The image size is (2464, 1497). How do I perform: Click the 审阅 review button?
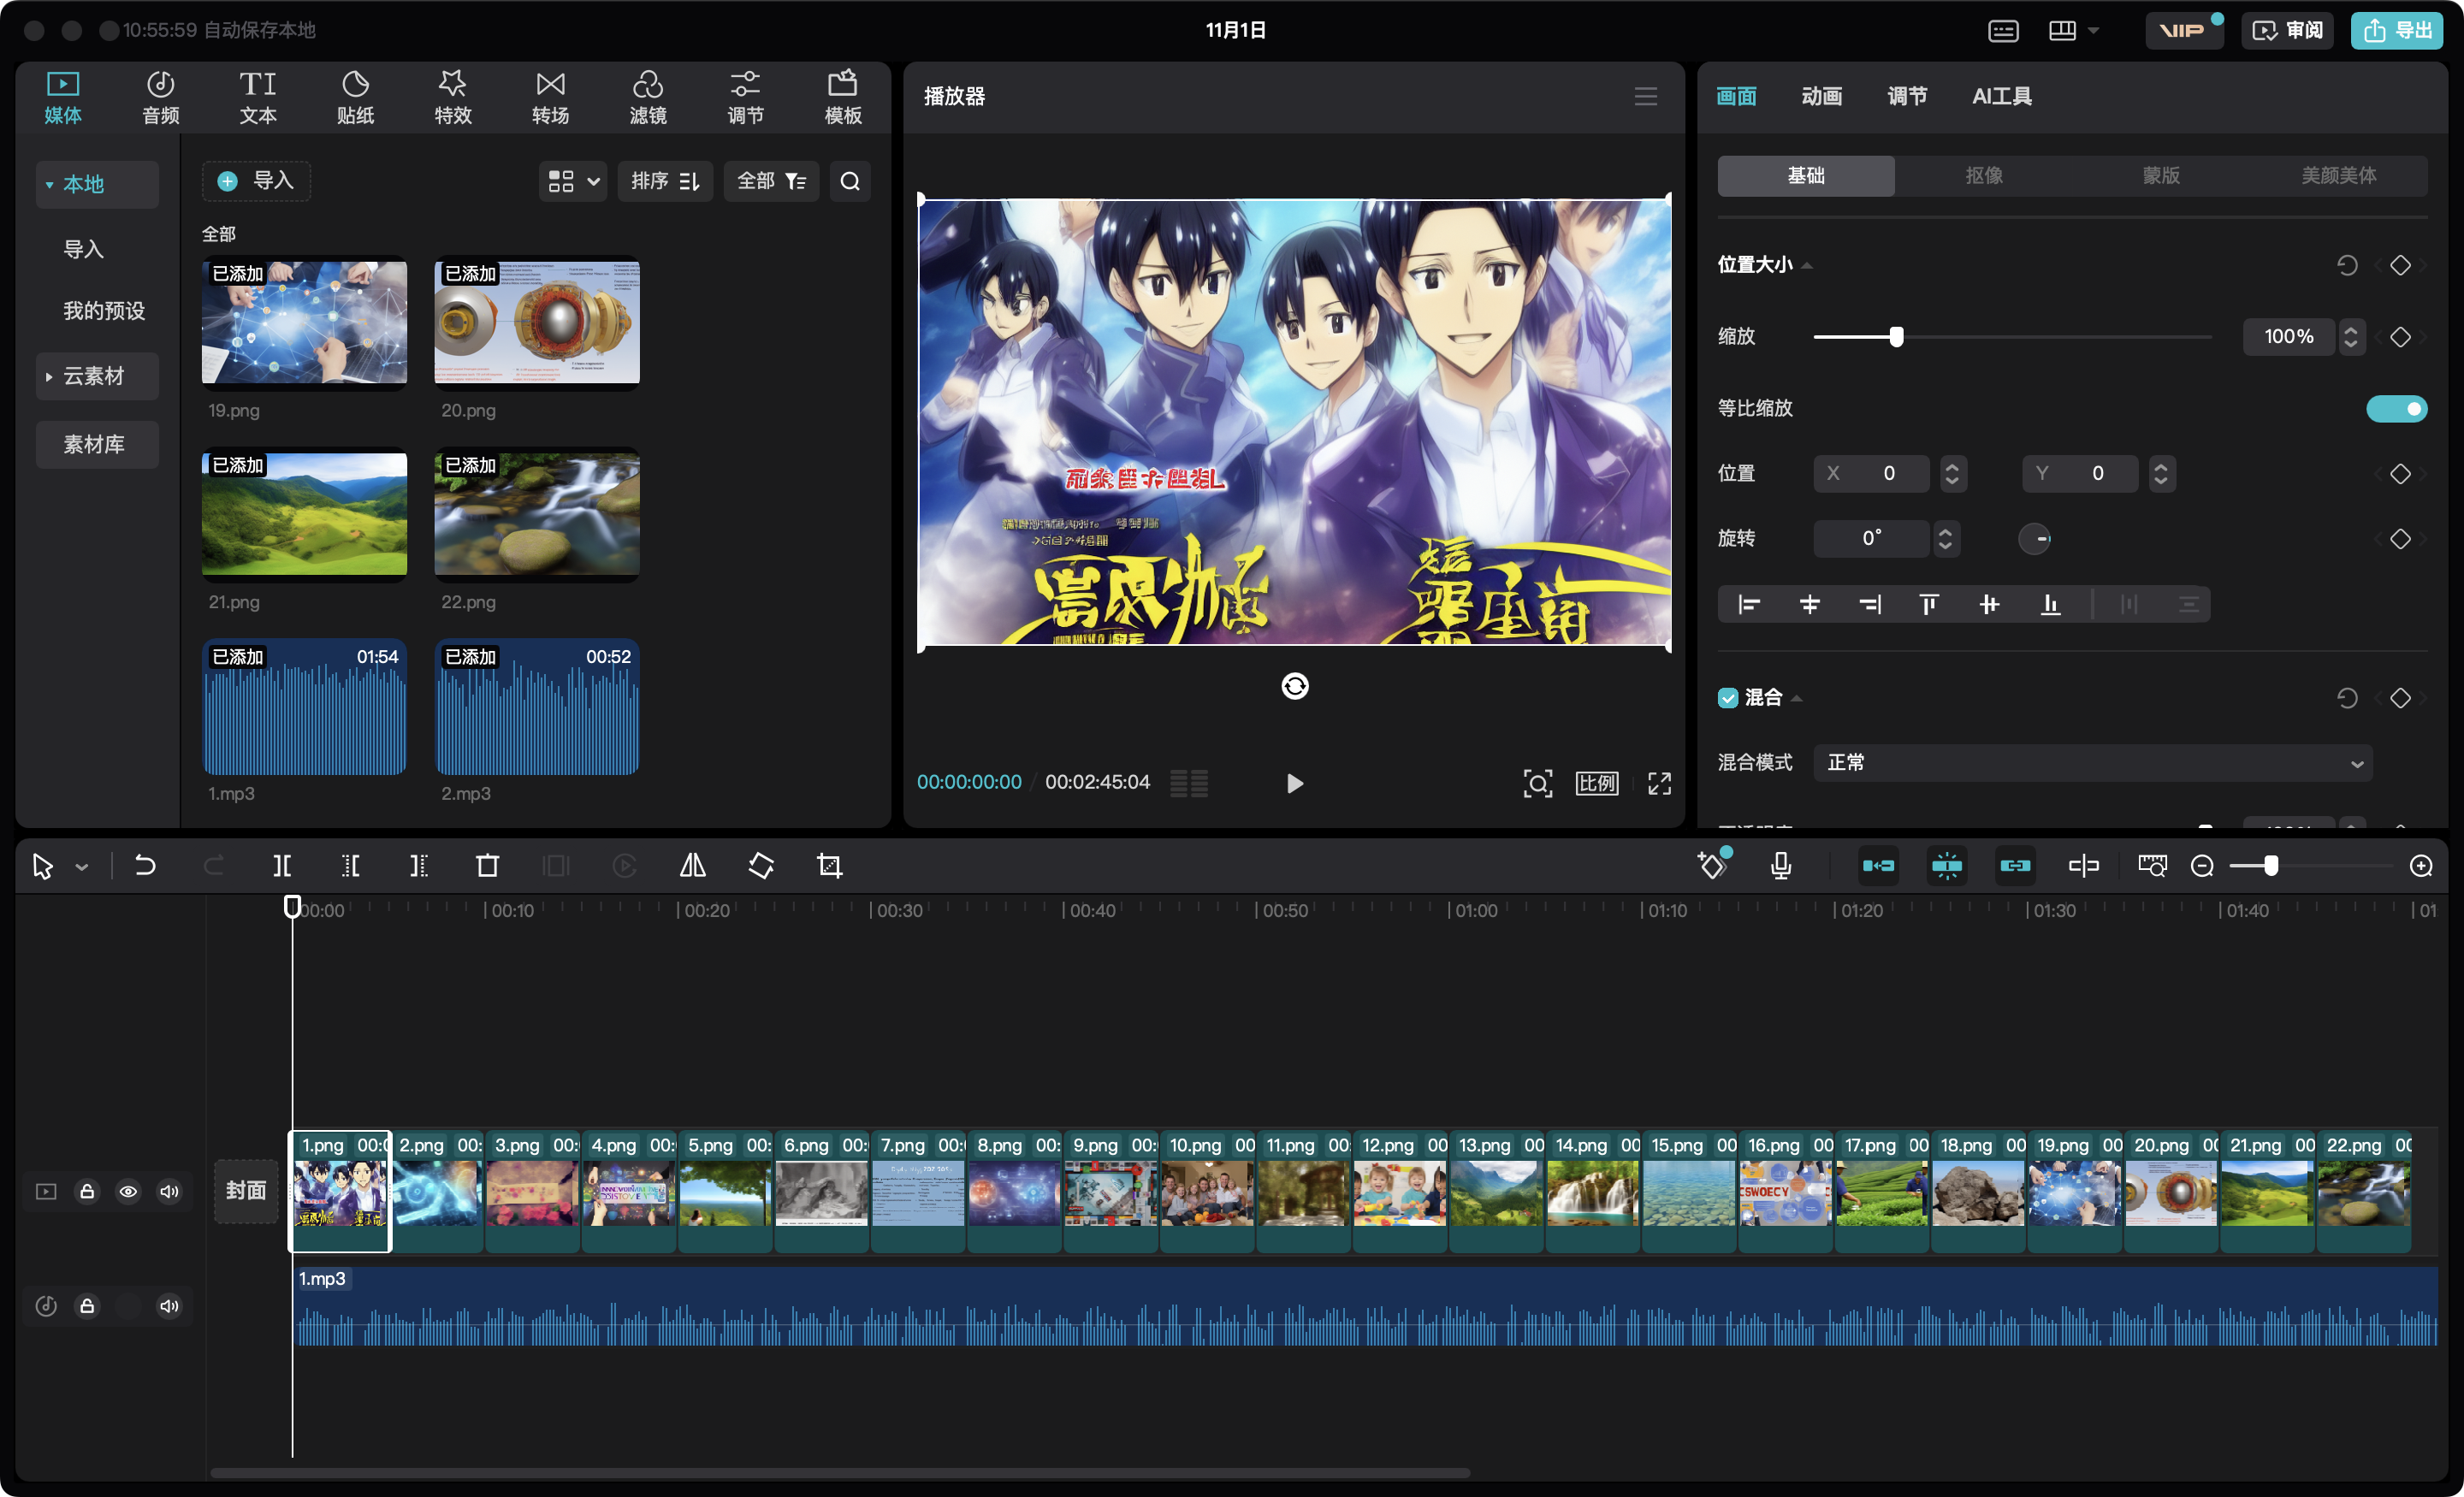click(2288, 31)
